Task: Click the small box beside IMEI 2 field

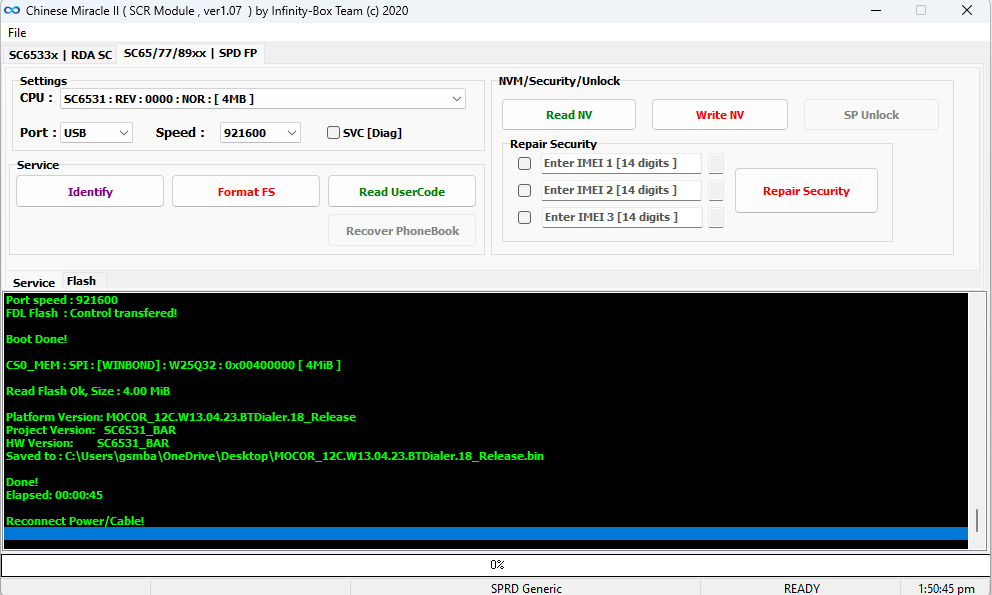Action: click(x=716, y=191)
